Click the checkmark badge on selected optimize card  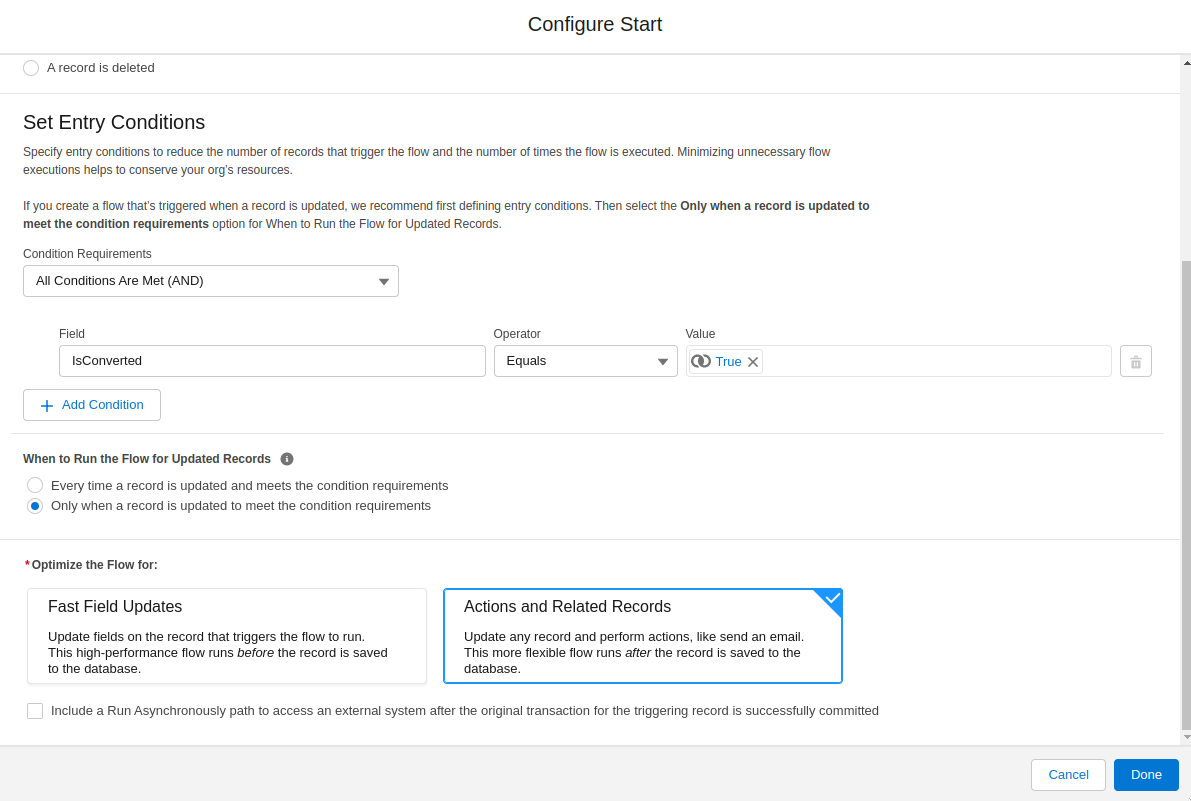832,598
